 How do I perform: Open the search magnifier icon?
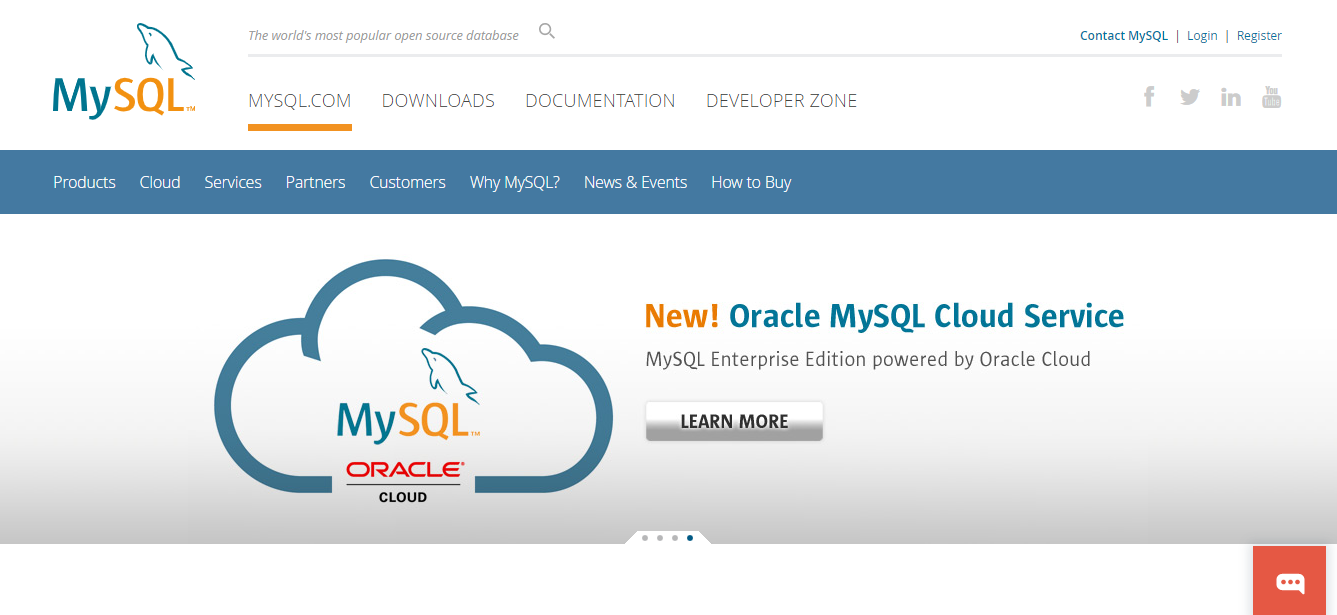(547, 31)
